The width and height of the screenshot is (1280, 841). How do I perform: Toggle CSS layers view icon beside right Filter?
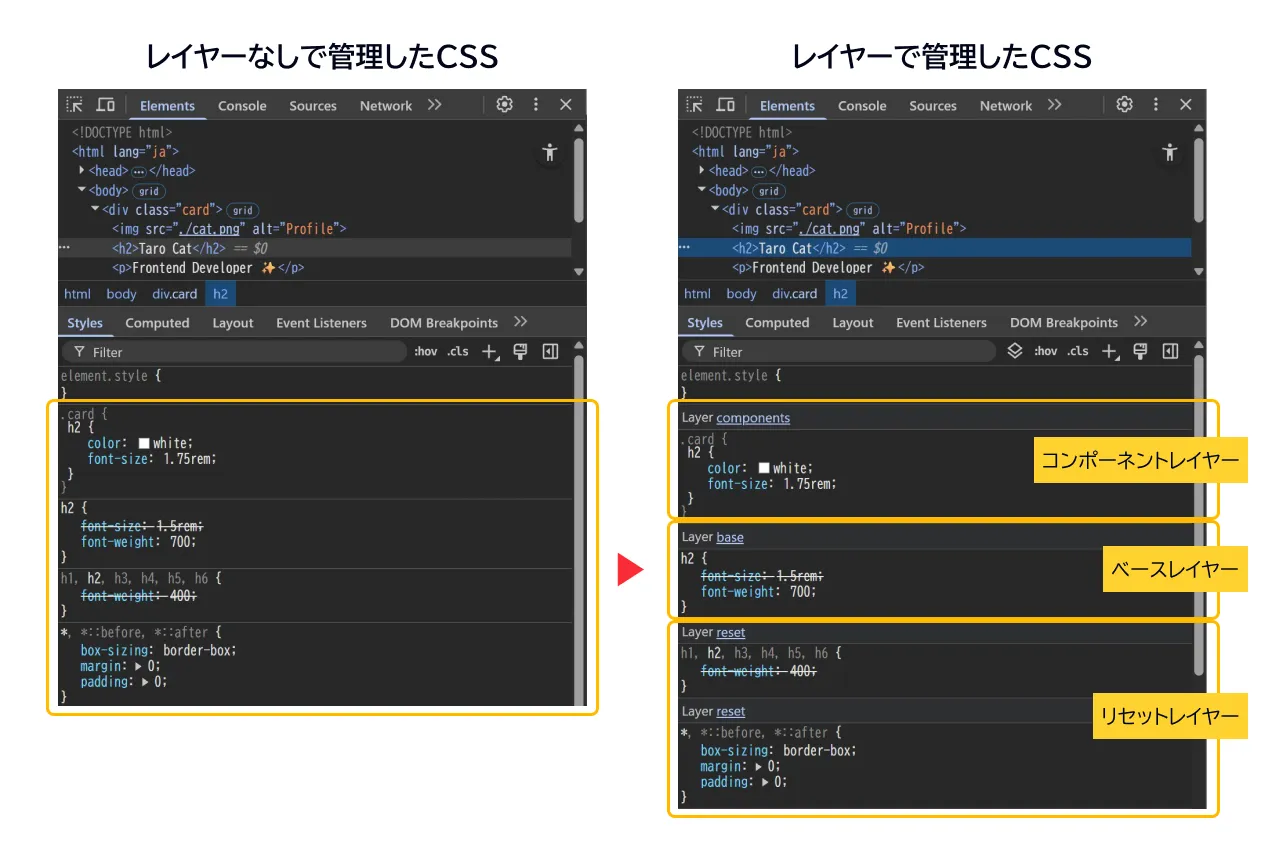click(1014, 351)
